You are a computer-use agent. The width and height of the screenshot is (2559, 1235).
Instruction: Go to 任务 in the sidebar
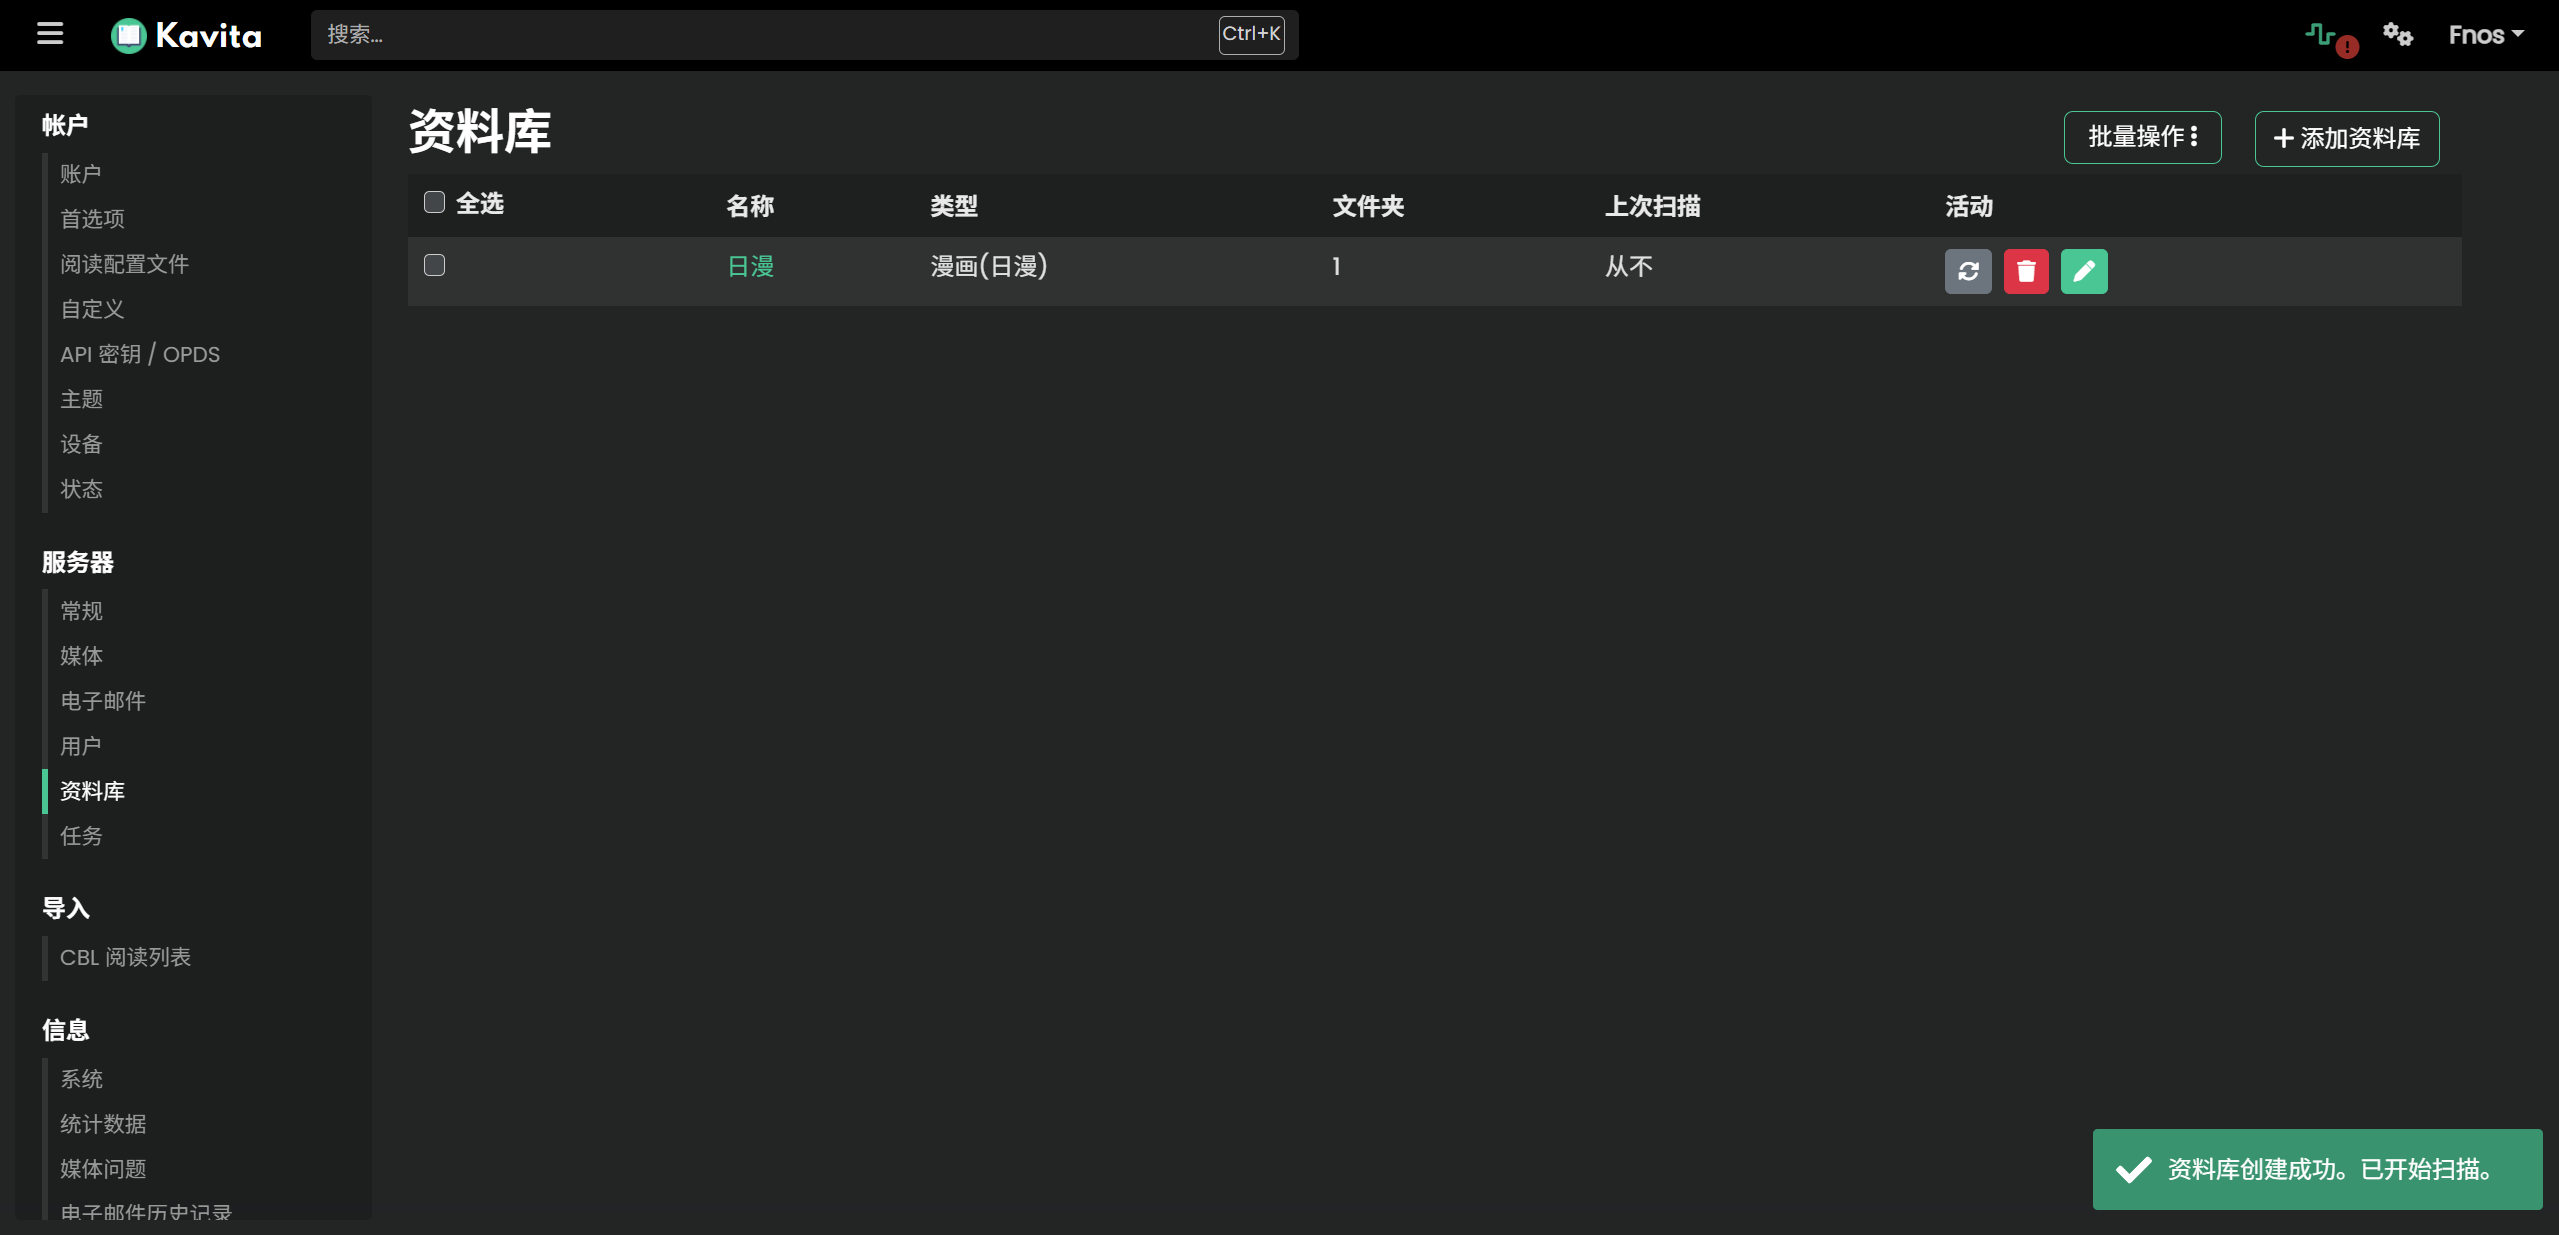click(x=81, y=836)
